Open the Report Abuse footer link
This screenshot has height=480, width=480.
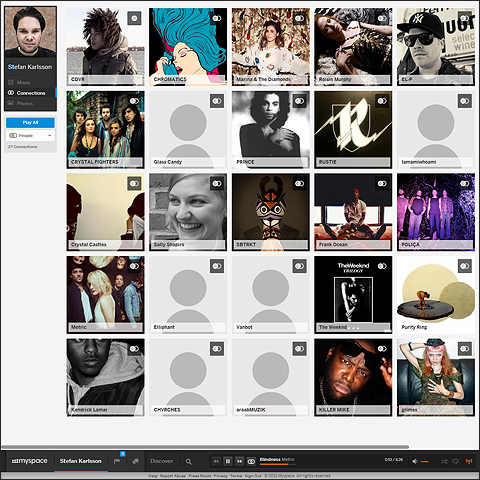click(x=173, y=476)
